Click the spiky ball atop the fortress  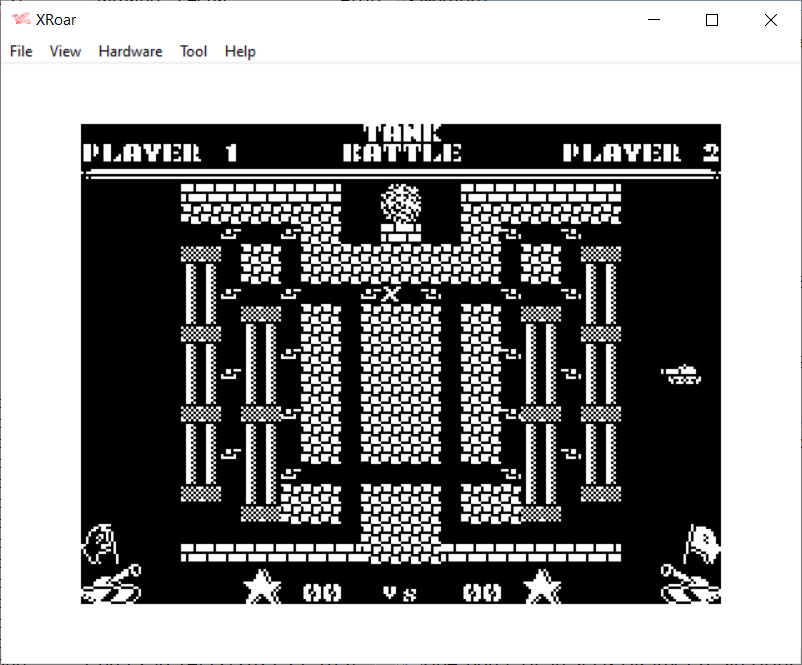point(401,204)
